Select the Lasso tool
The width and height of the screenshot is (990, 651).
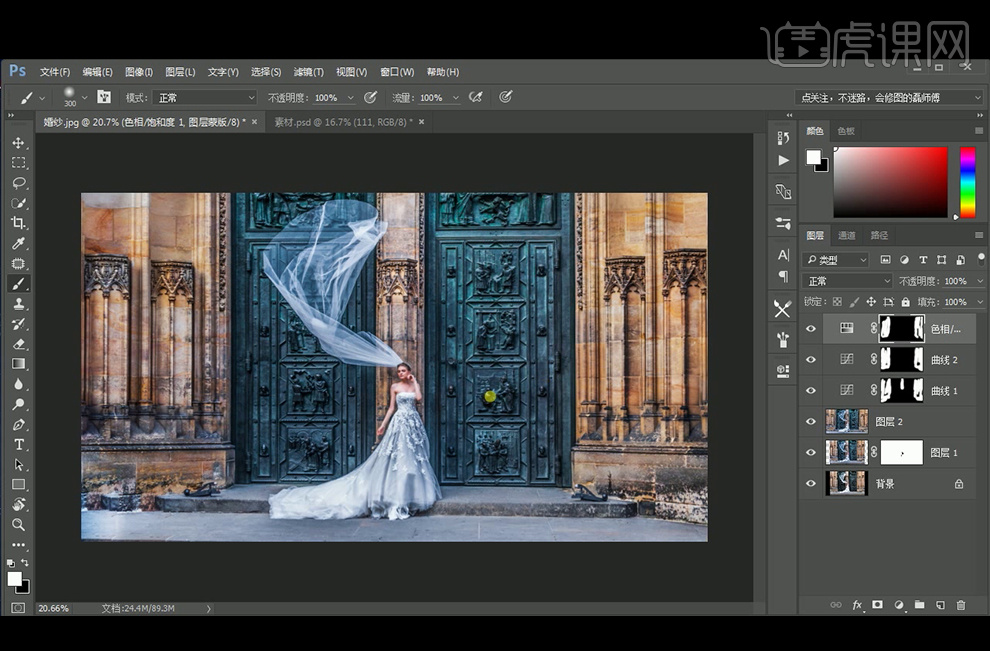pos(18,183)
